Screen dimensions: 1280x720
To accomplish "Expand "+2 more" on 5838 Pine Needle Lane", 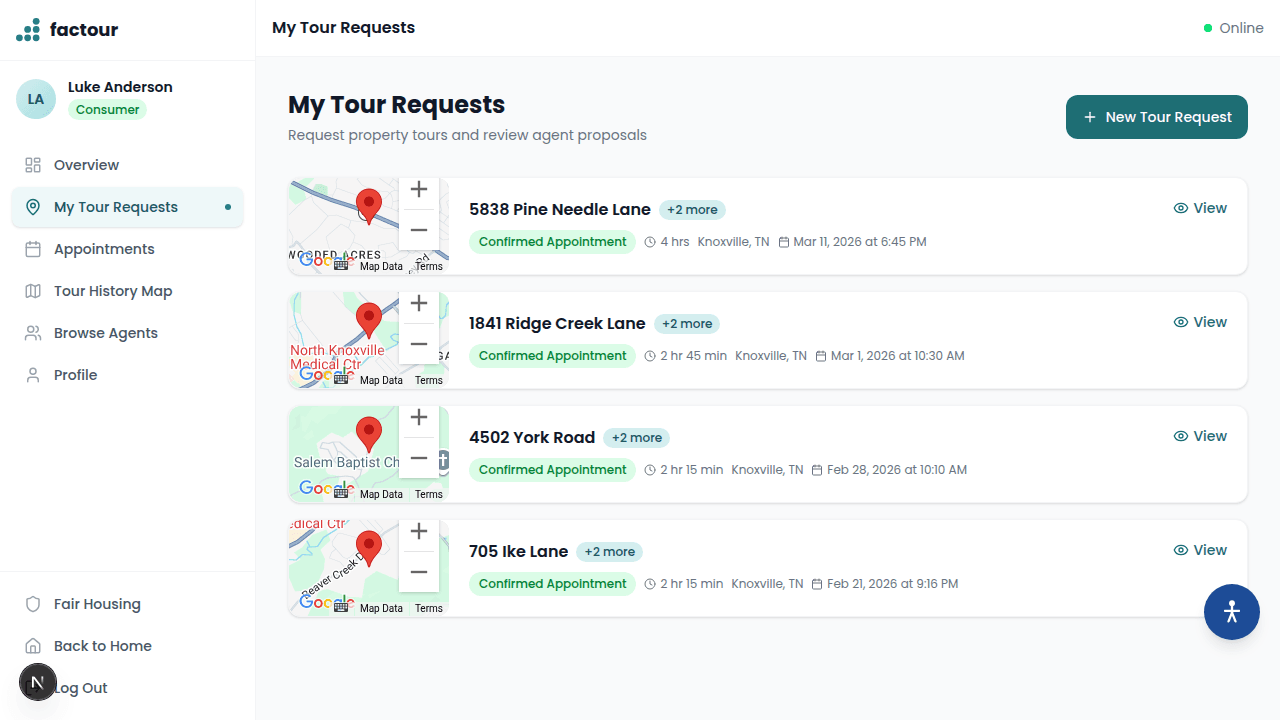I will [692, 210].
